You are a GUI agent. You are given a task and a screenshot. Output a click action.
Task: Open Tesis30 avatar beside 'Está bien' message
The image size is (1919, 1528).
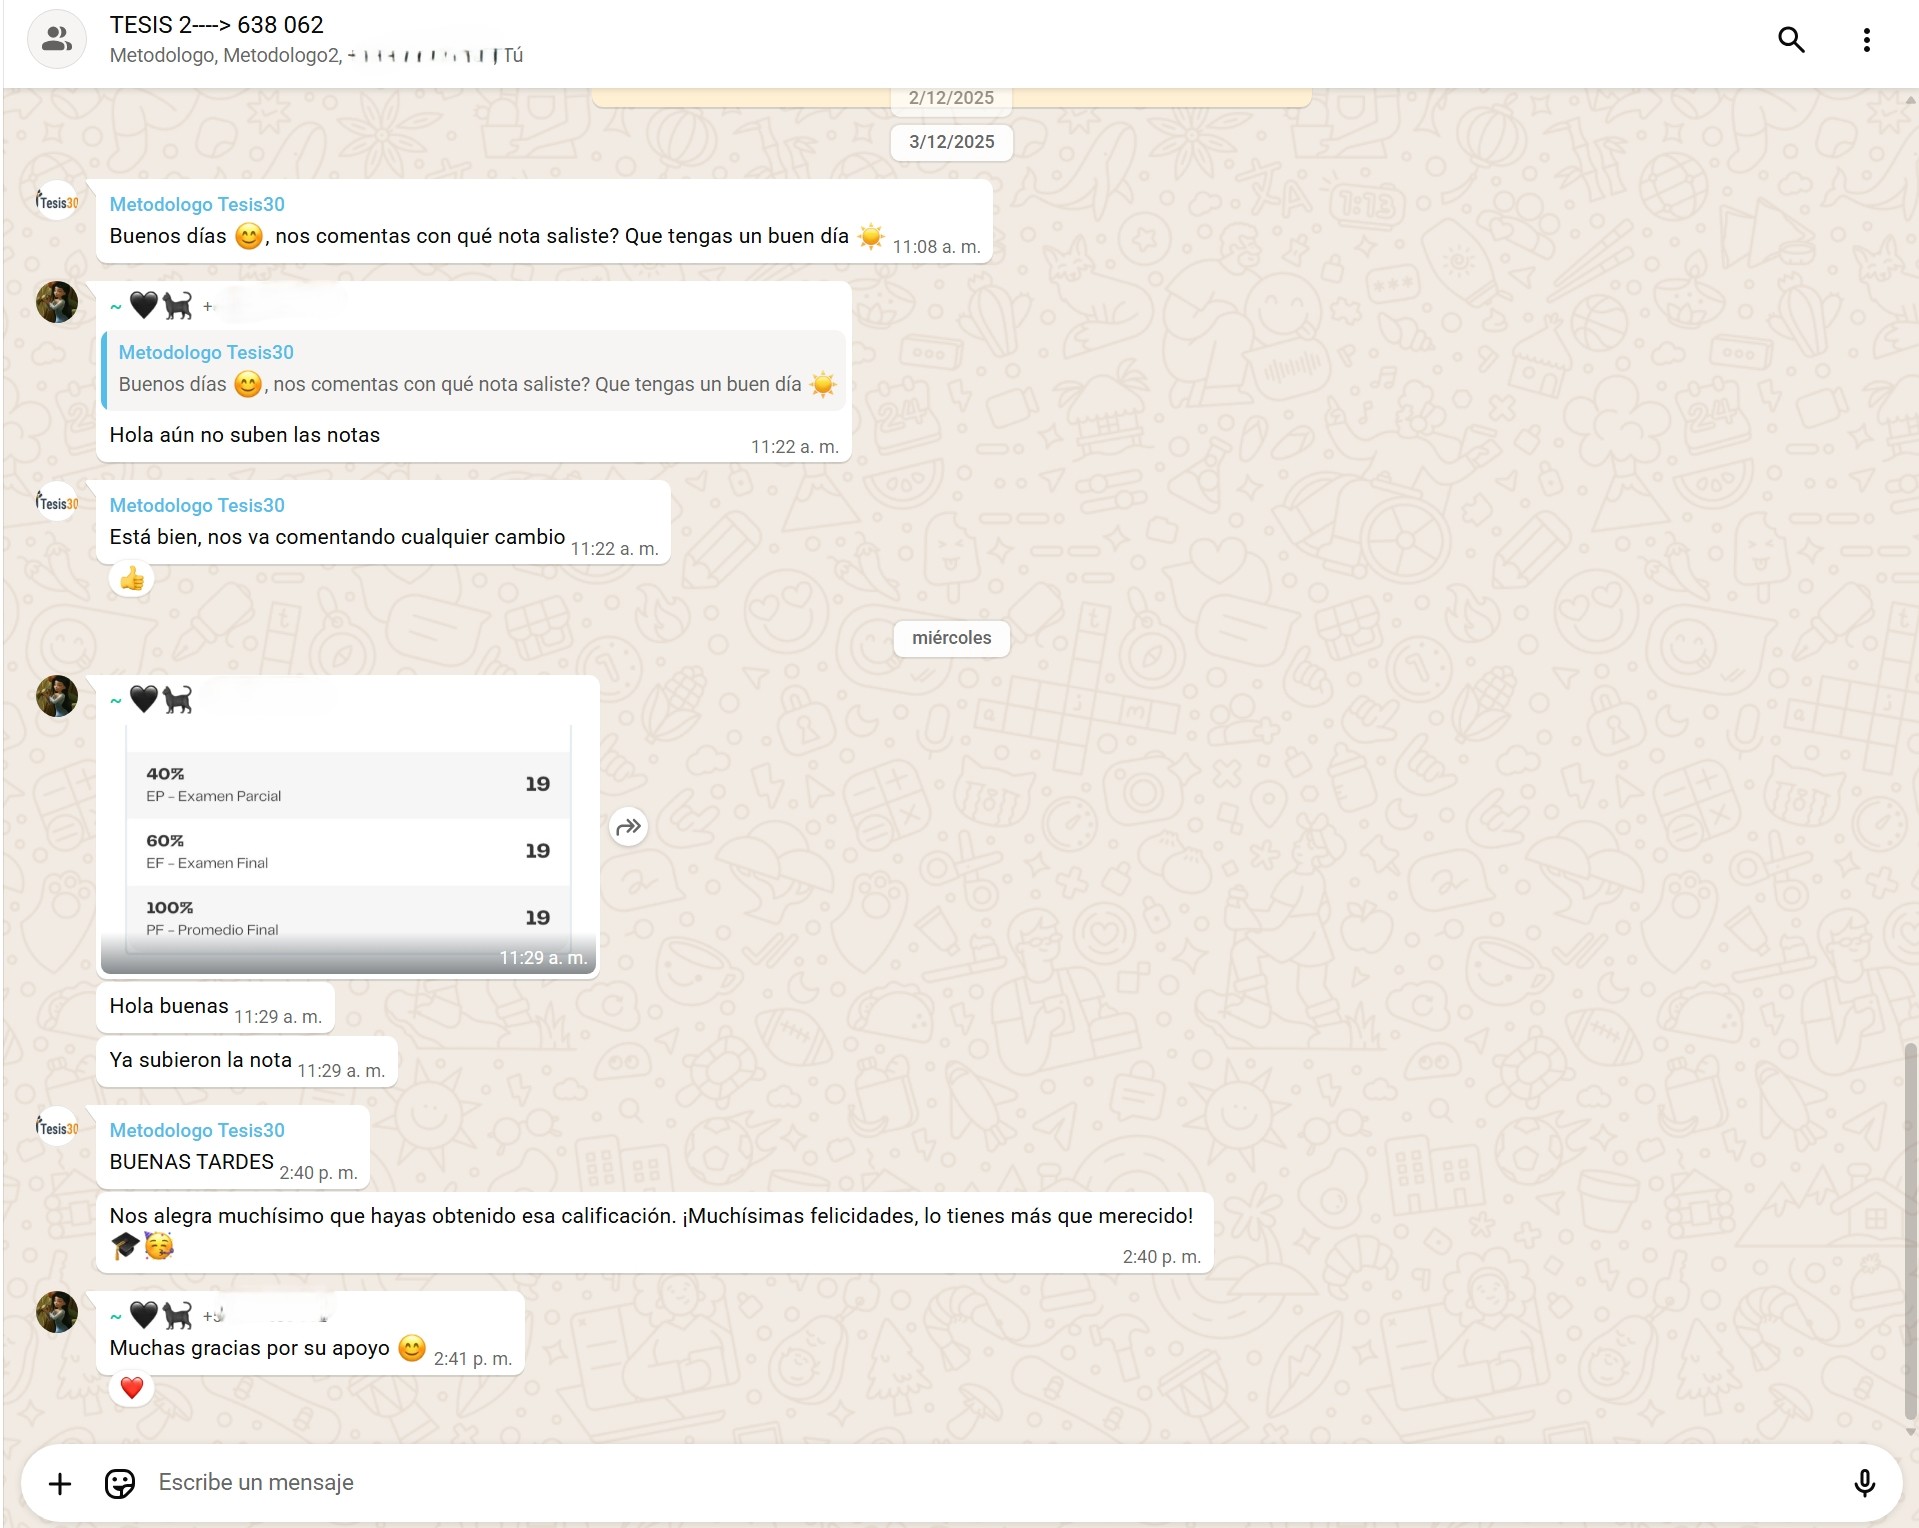point(57,503)
